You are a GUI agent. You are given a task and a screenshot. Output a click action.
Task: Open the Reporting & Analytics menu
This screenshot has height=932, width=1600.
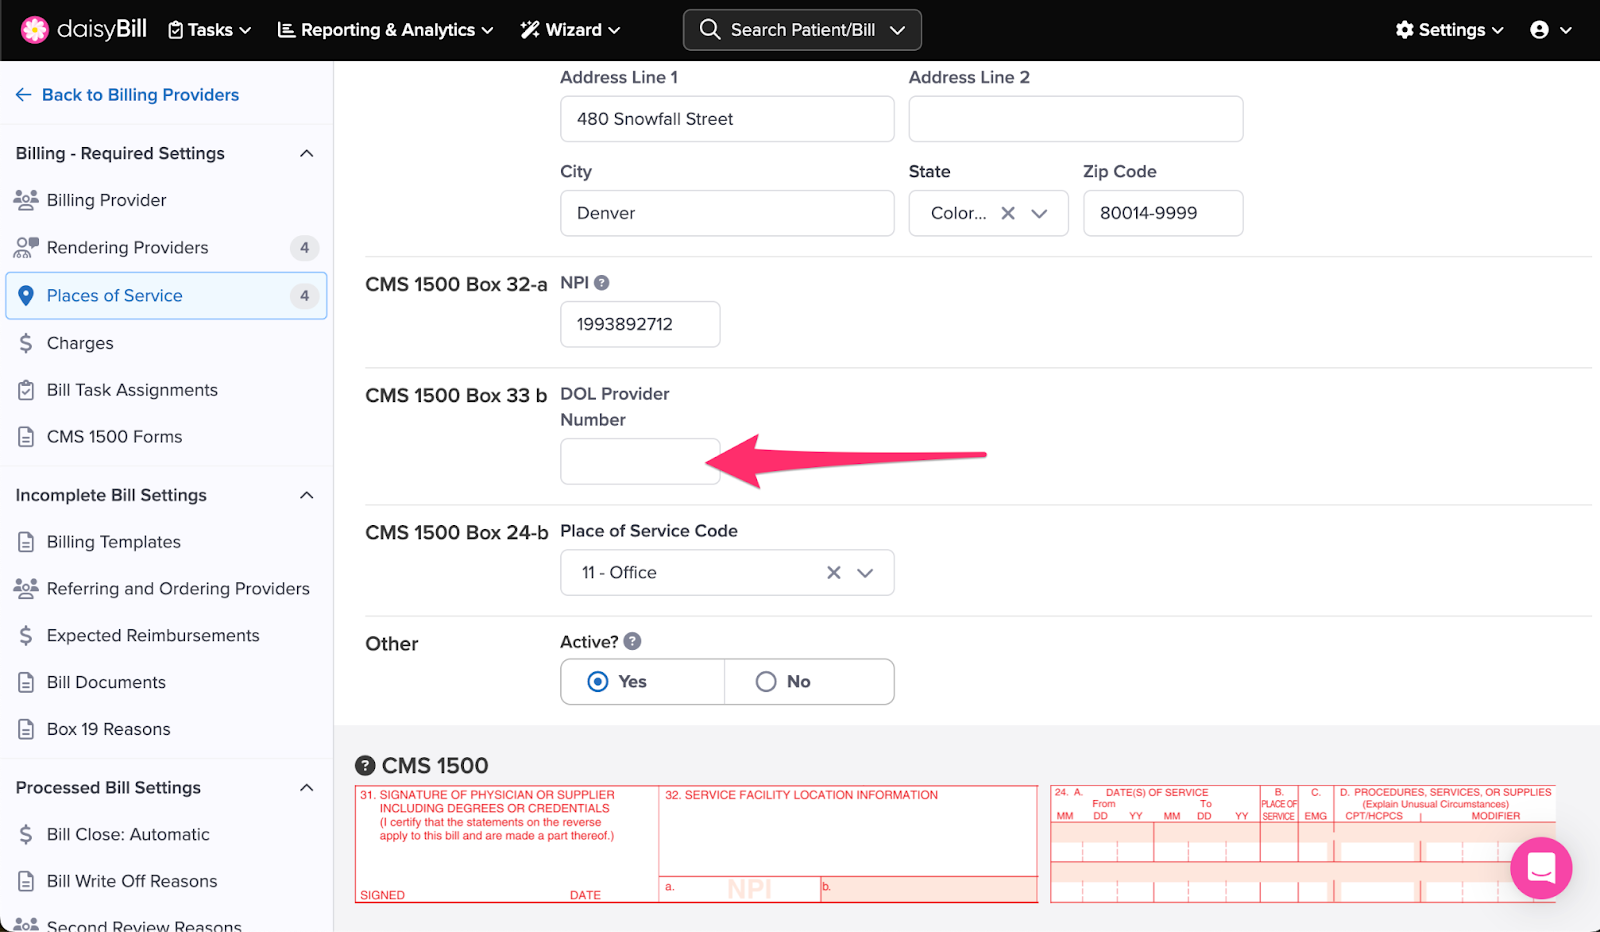[385, 30]
